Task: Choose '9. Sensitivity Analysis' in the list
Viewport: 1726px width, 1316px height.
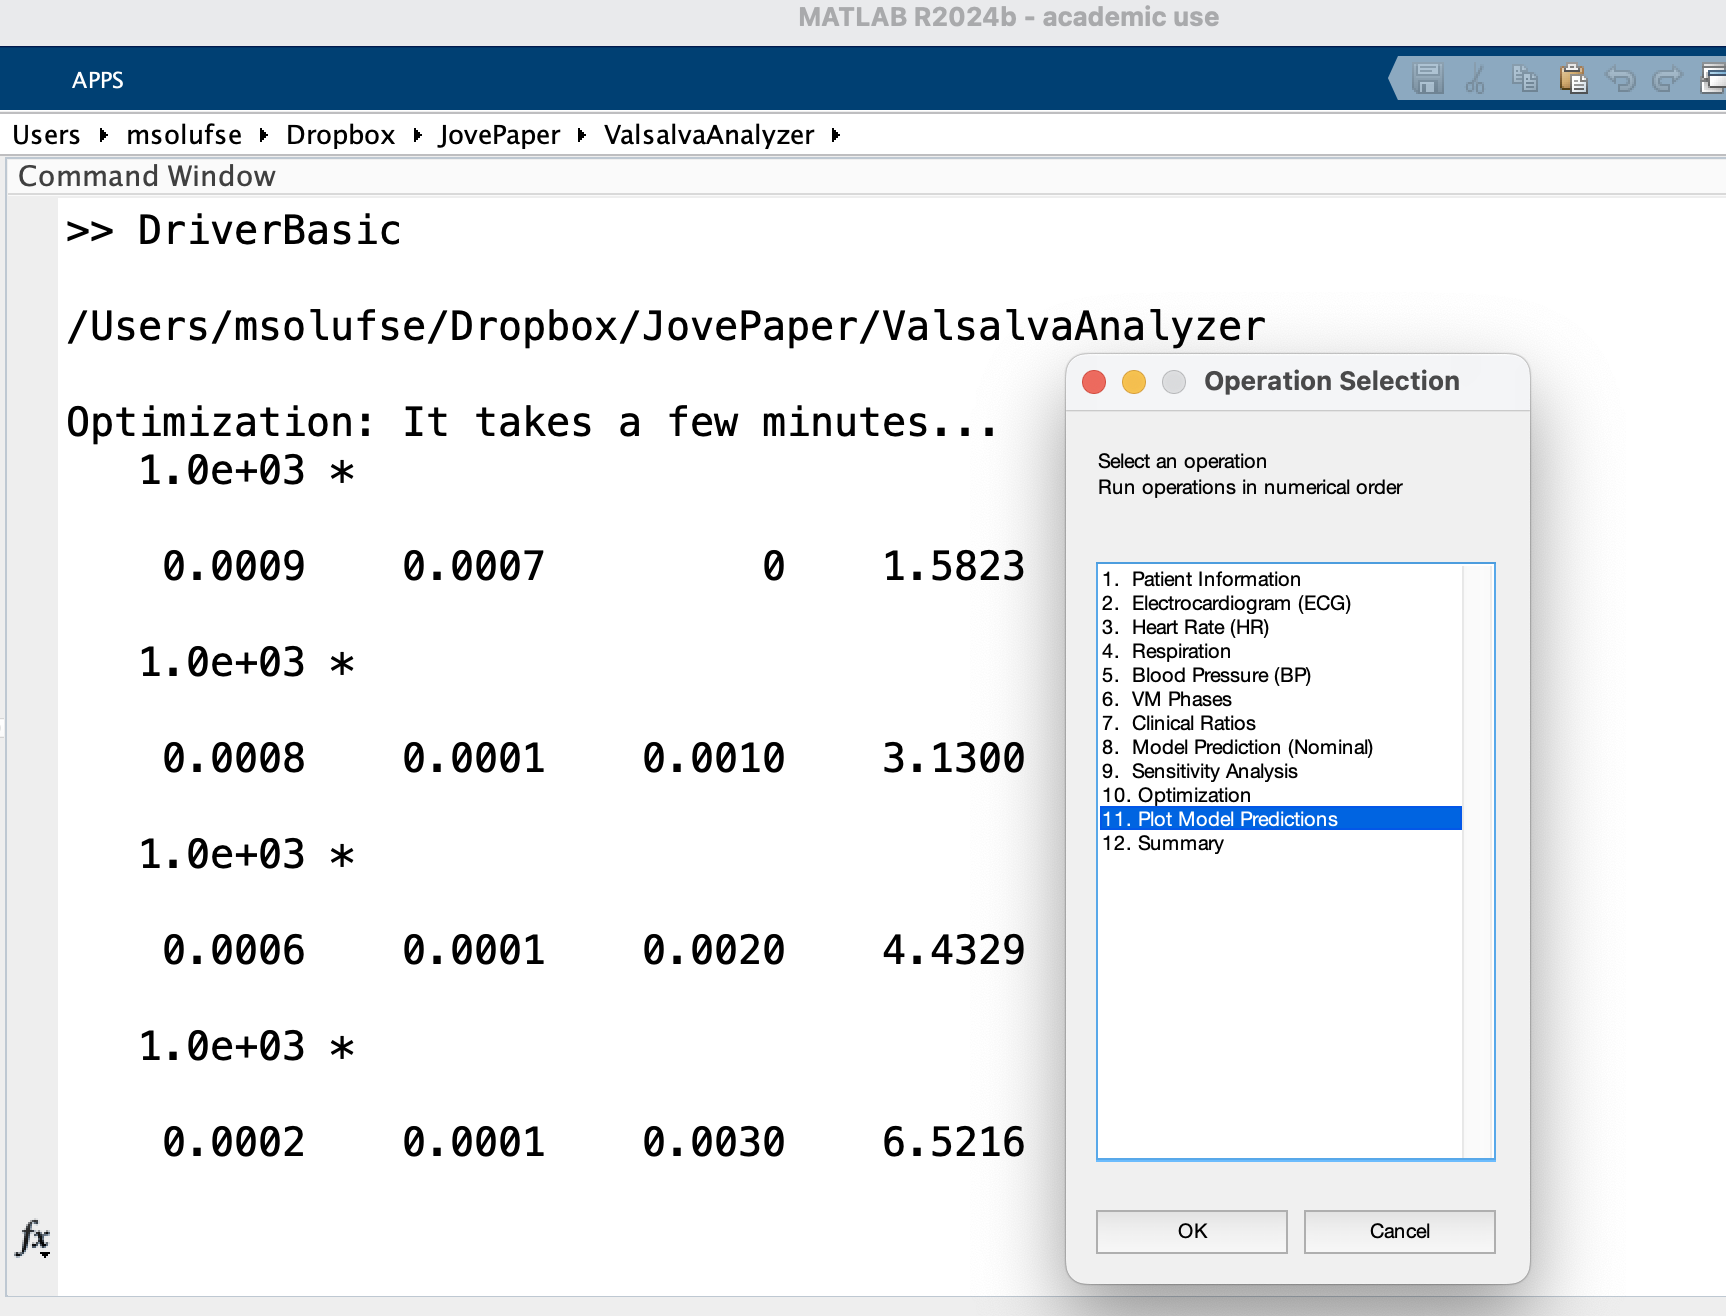Action: (x=1280, y=771)
